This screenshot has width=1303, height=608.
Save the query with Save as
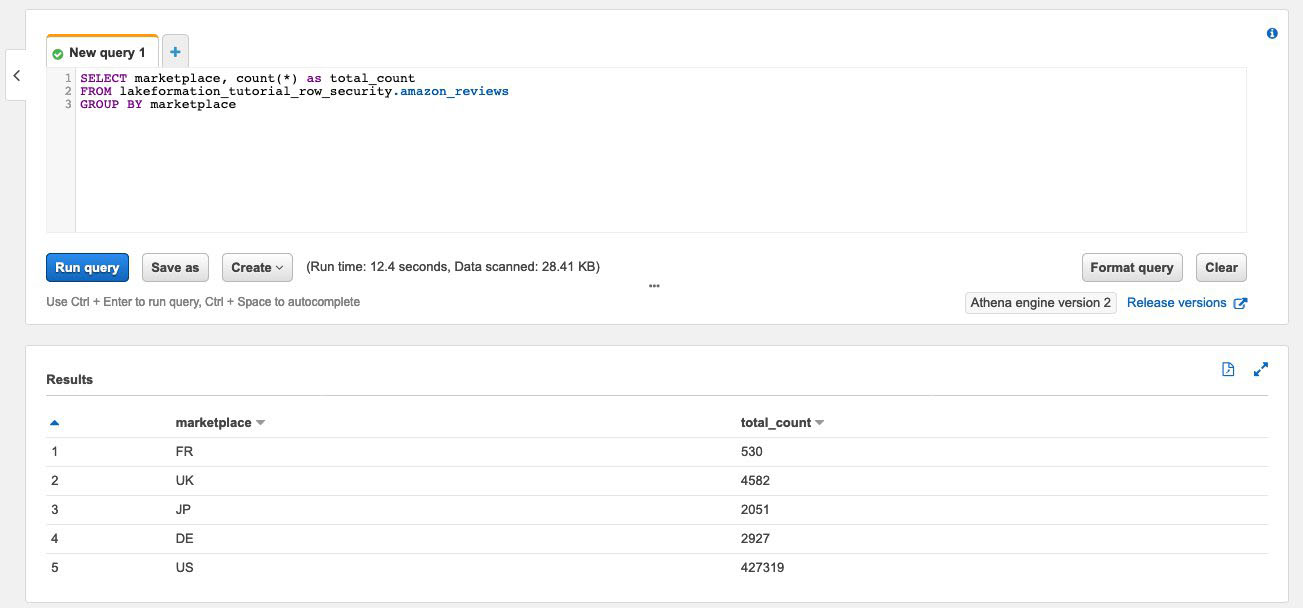coord(175,267)
